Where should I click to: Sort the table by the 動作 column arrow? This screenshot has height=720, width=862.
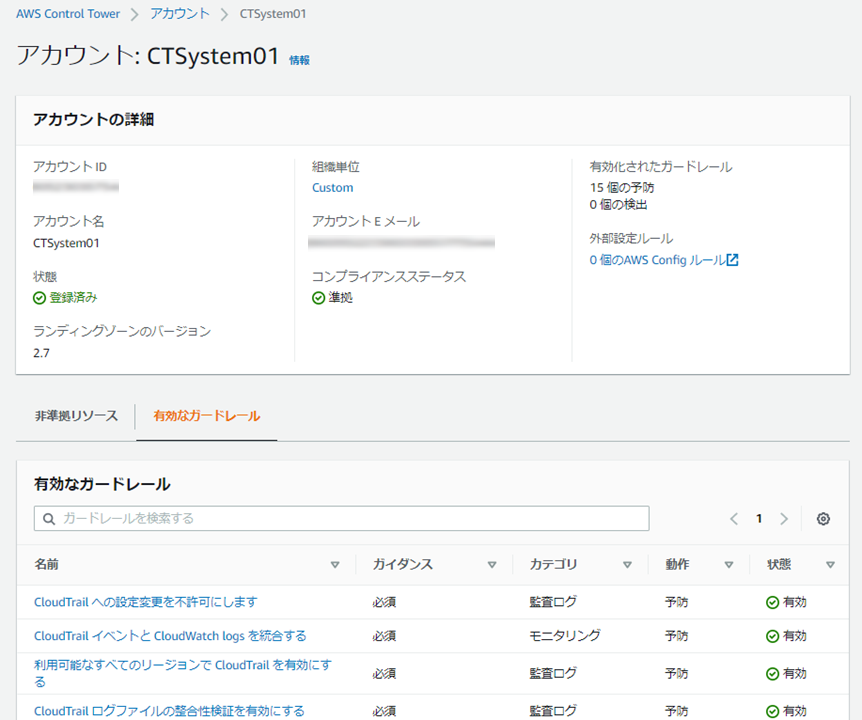pyautogui.click(x=729, y=565)
